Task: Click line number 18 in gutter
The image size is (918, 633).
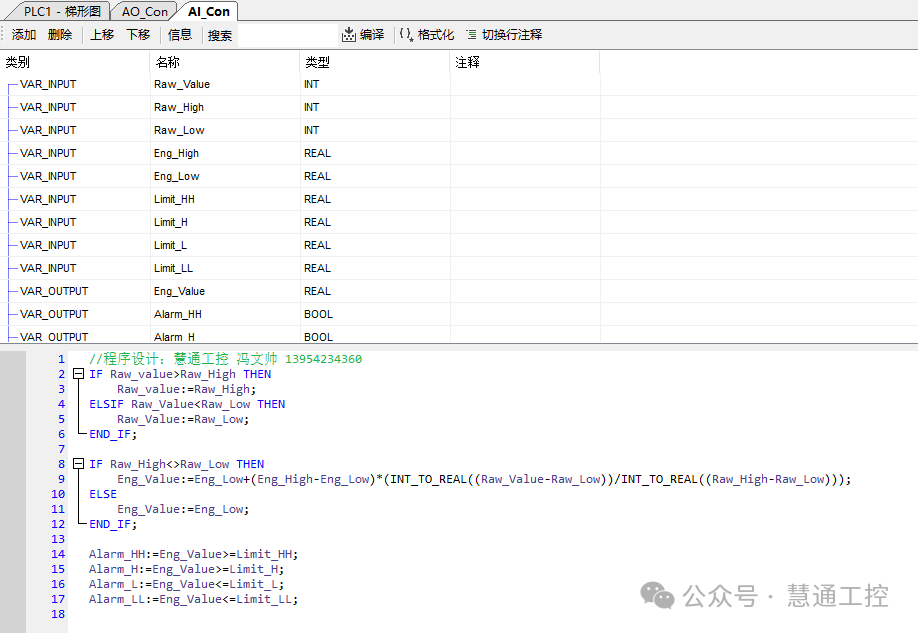Action: tap(58, 614)
